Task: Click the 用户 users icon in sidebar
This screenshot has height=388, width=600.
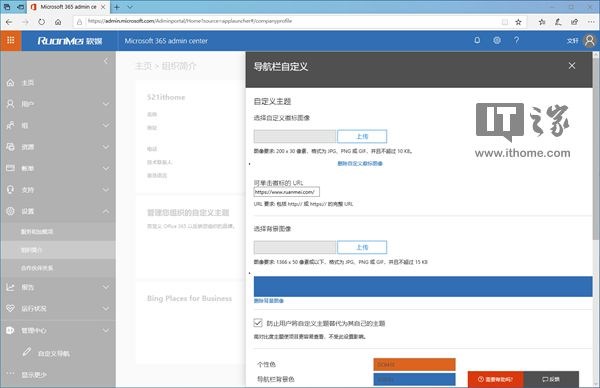Action: (x=11, y=104)
